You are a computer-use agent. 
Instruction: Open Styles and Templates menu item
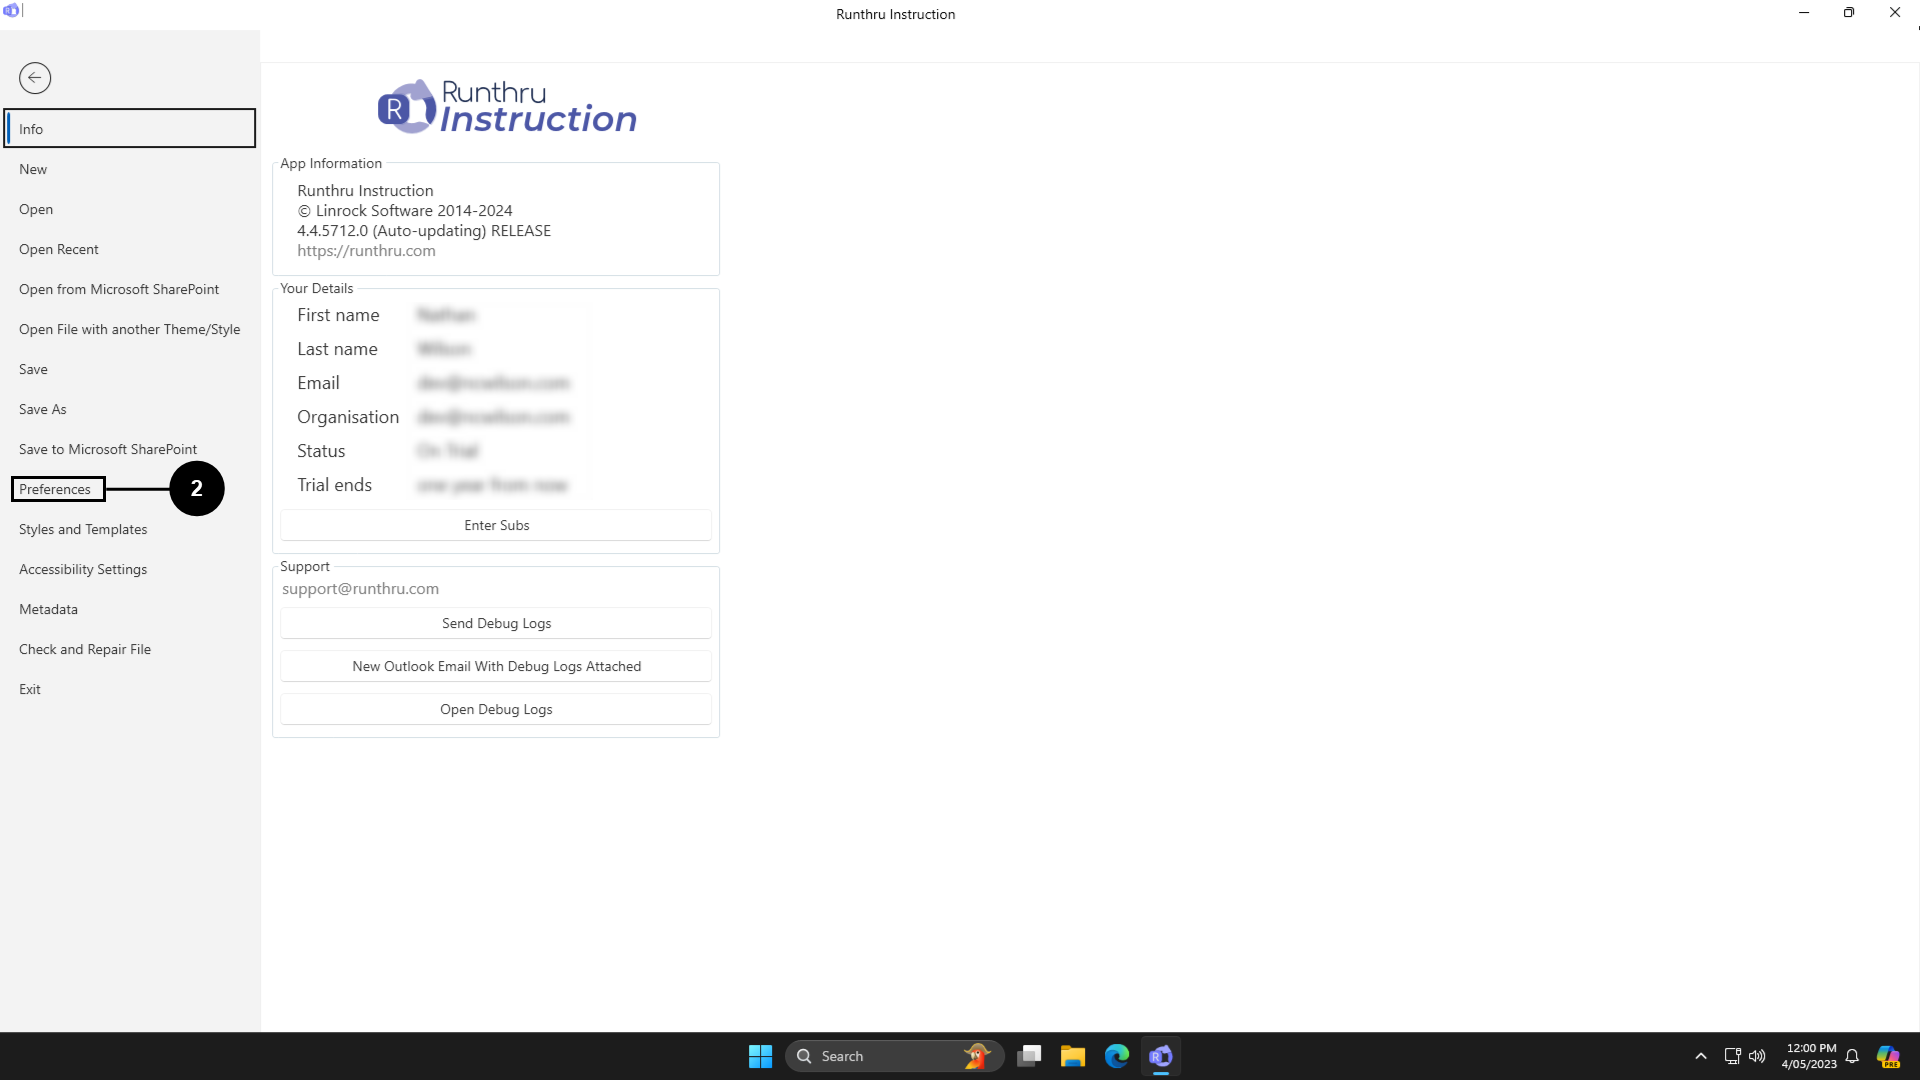(83, 529)
